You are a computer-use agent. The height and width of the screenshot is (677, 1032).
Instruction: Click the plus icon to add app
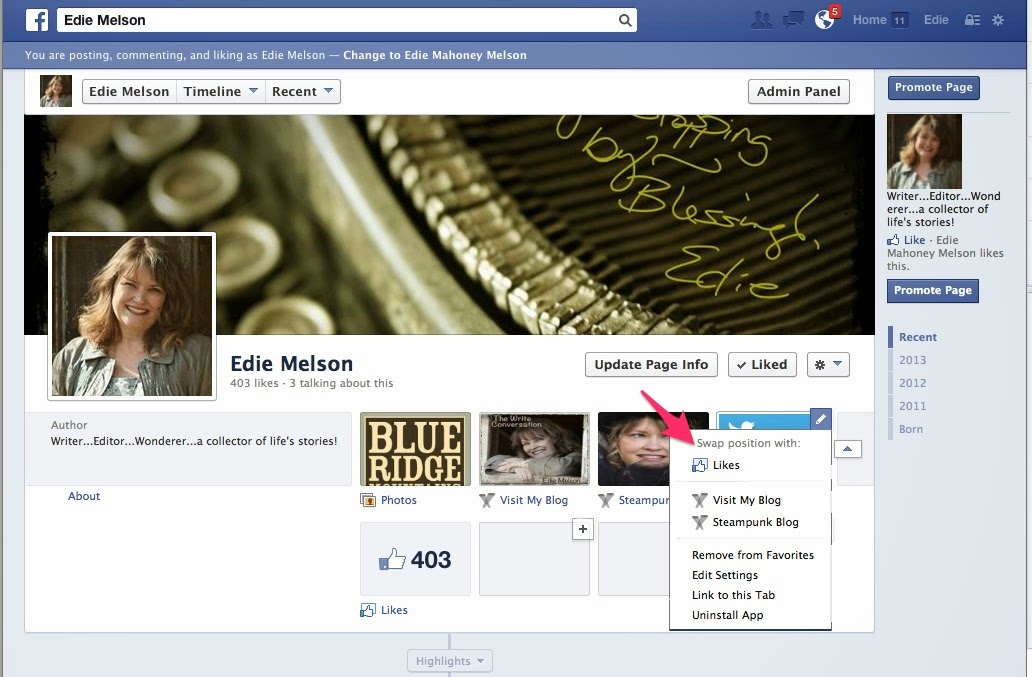tap(582, 529)
